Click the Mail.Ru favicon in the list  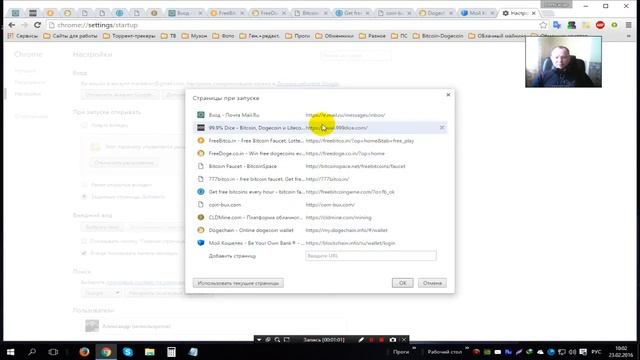[201, 115]
